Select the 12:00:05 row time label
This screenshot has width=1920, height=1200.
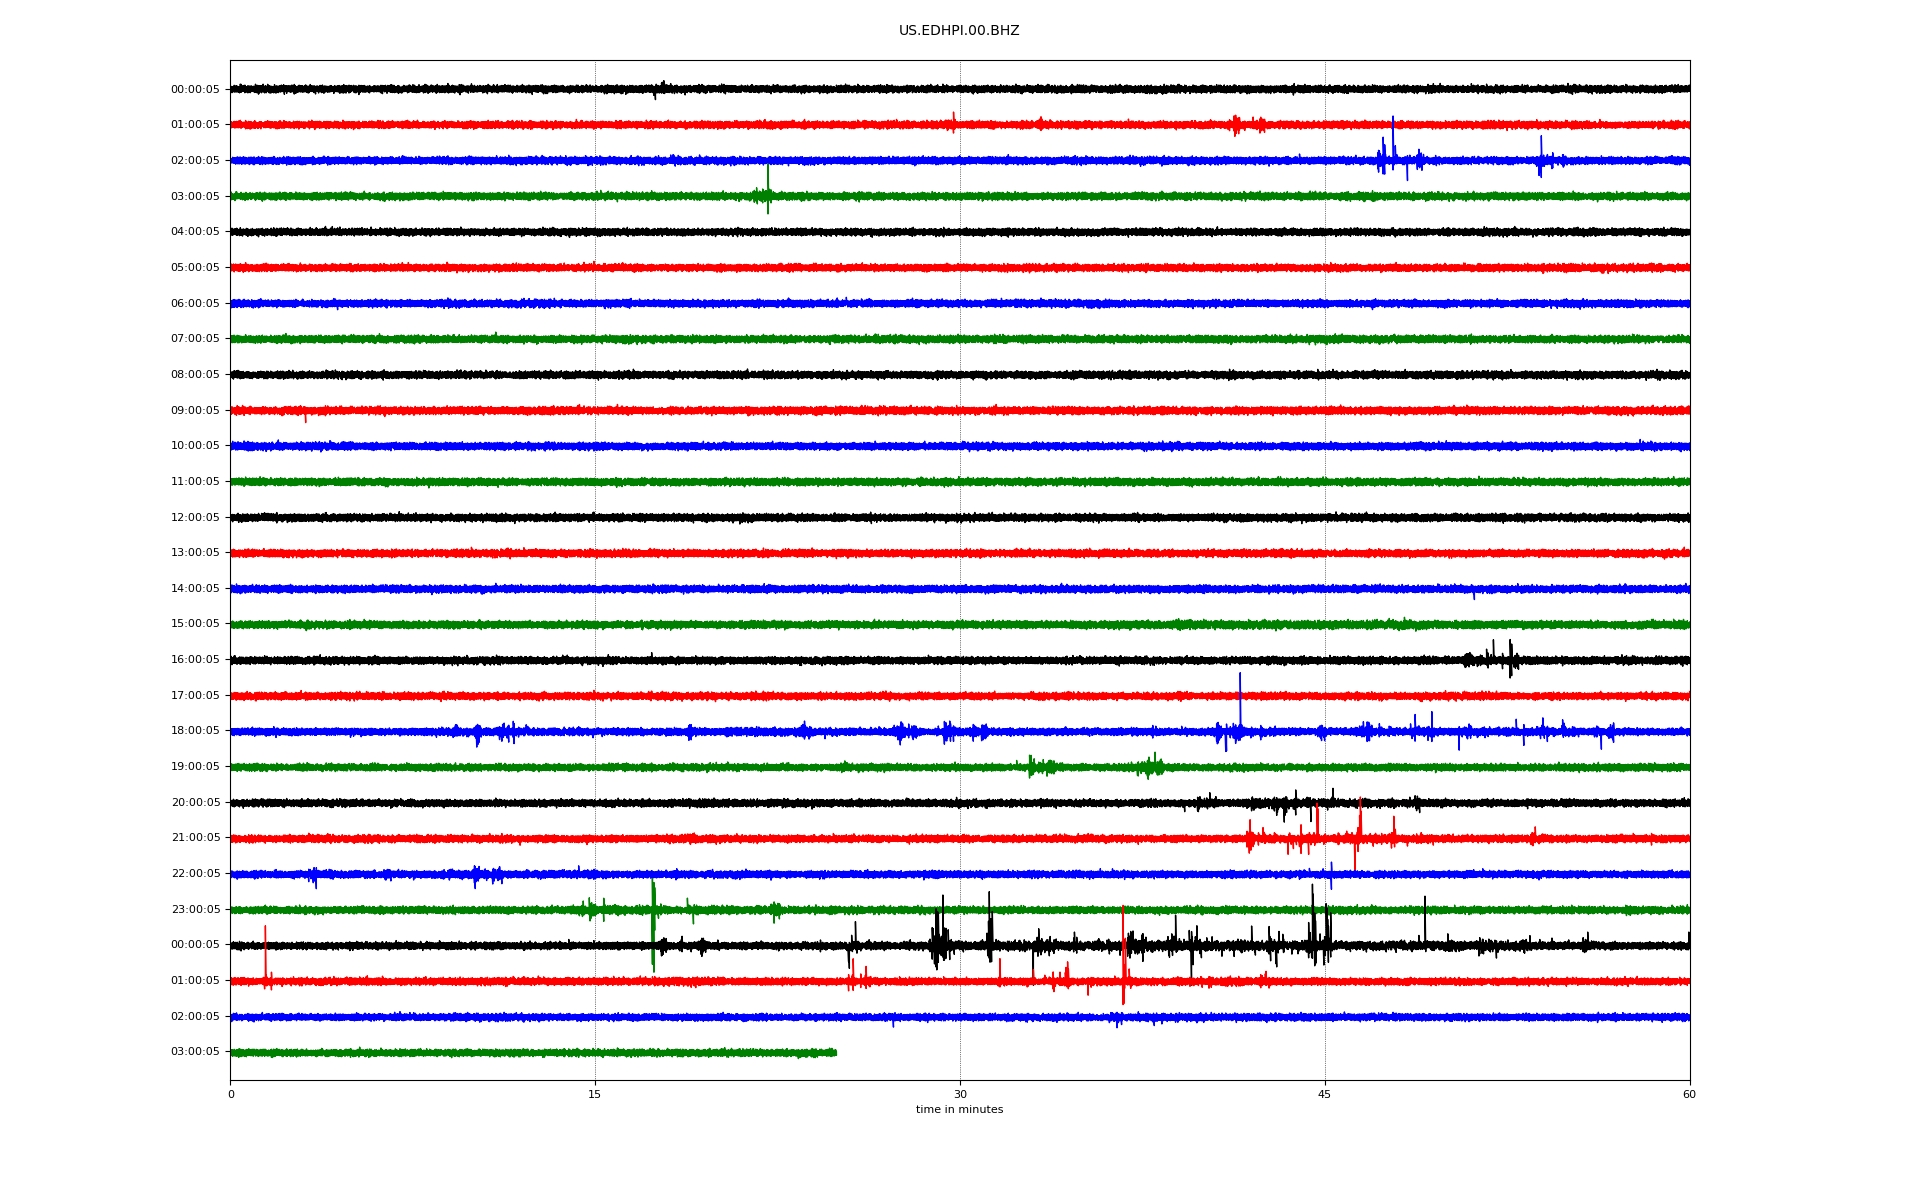click(195, 517)
